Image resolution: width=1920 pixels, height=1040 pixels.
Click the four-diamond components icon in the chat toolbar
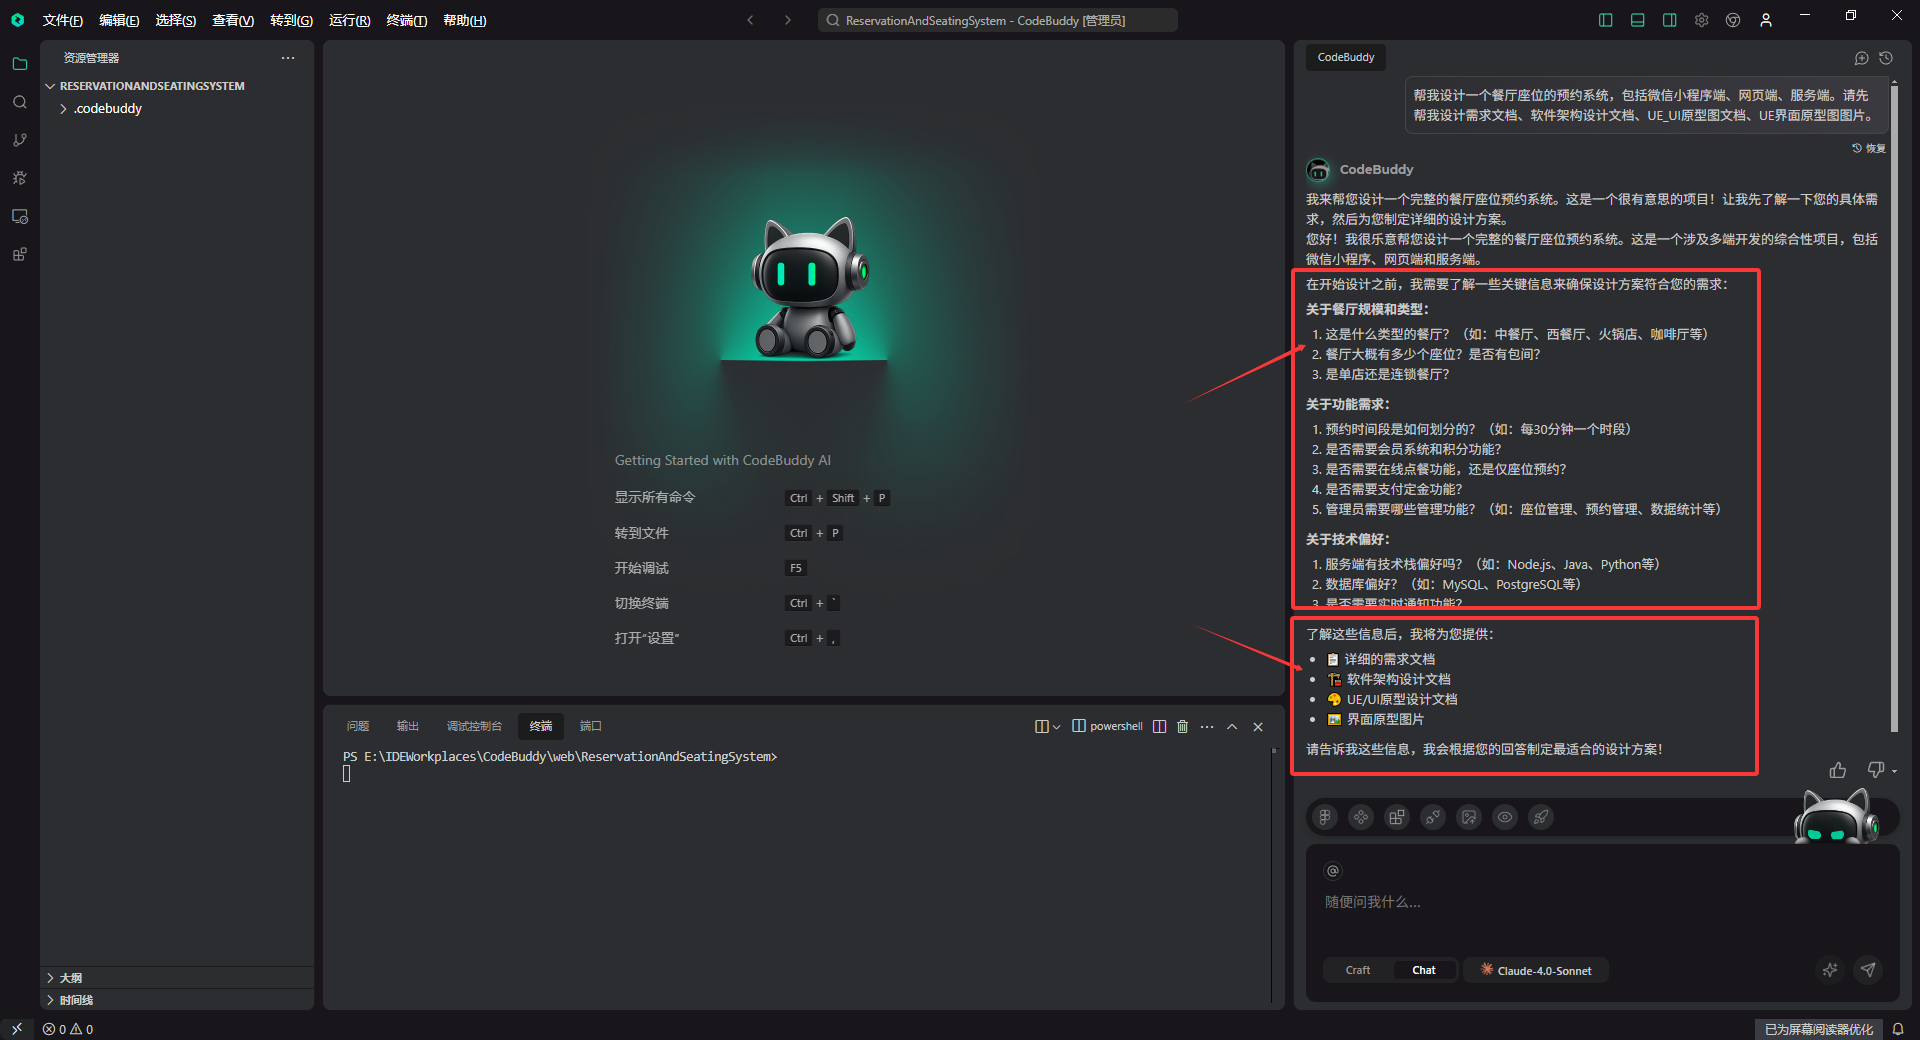[1361, 817]
